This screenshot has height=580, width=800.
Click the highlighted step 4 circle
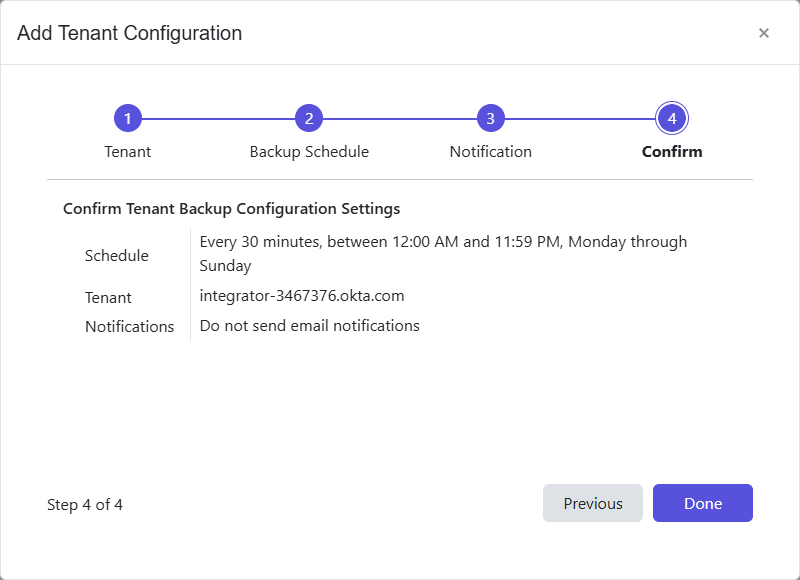pos(671,117)
